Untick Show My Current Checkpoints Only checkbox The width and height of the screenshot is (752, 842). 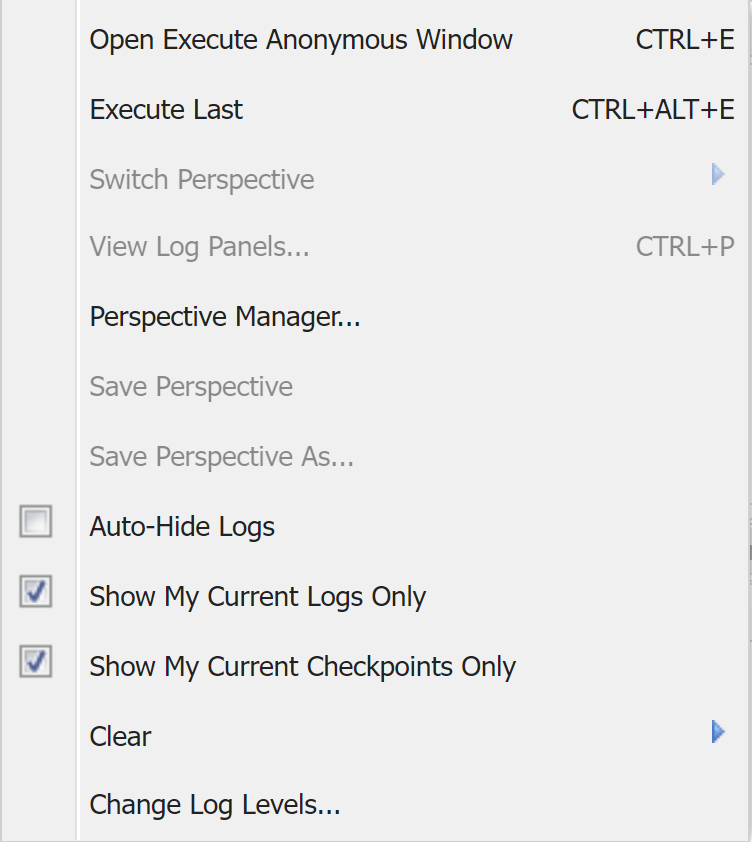36,662
